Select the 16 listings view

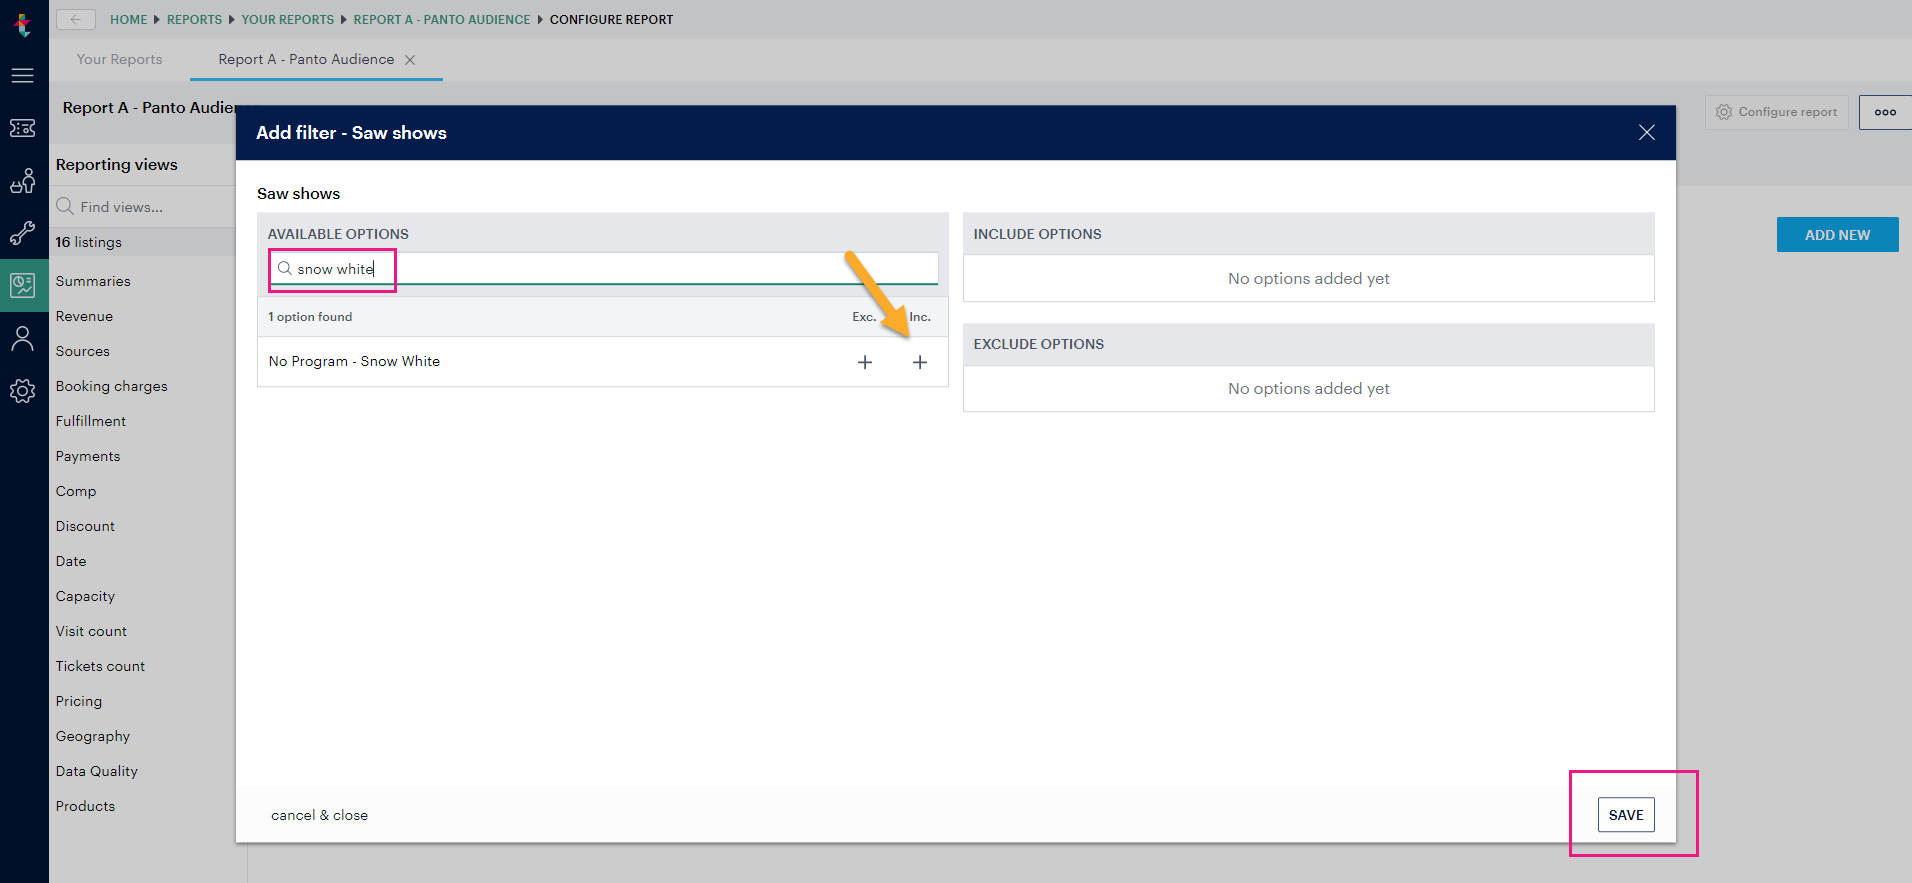click(142, 242)
